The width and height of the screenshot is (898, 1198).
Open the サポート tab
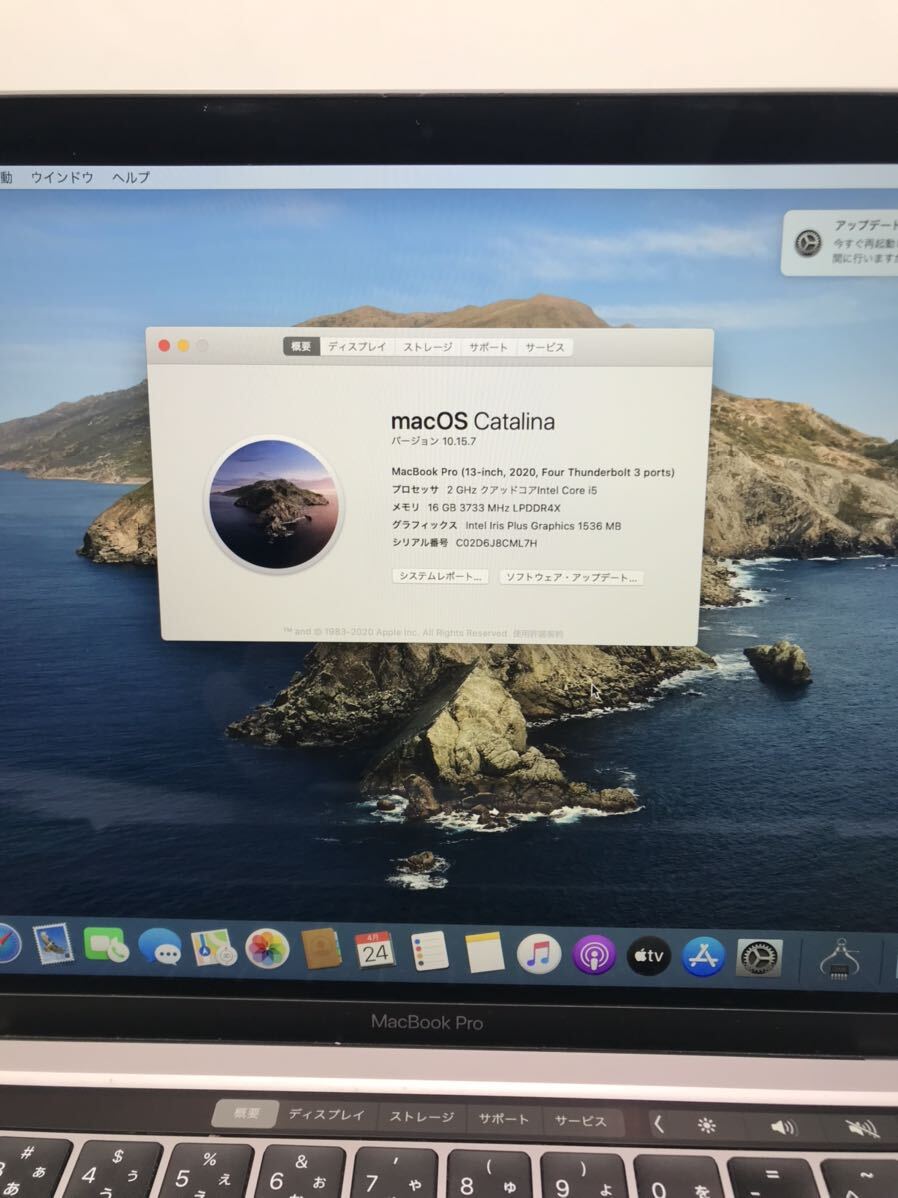pos(488,347)
